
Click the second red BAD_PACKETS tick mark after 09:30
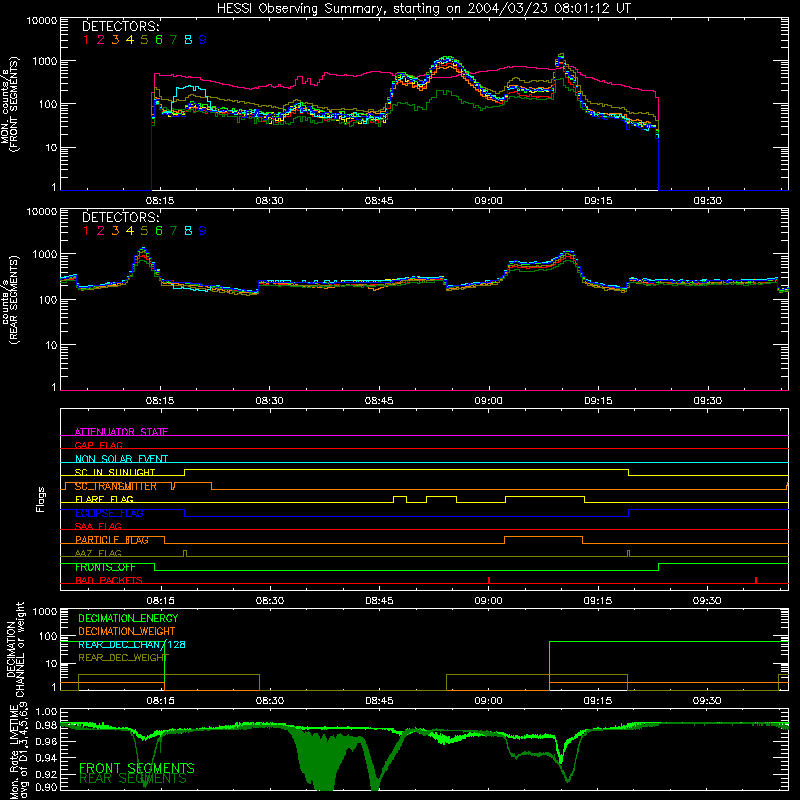point(756,580)
